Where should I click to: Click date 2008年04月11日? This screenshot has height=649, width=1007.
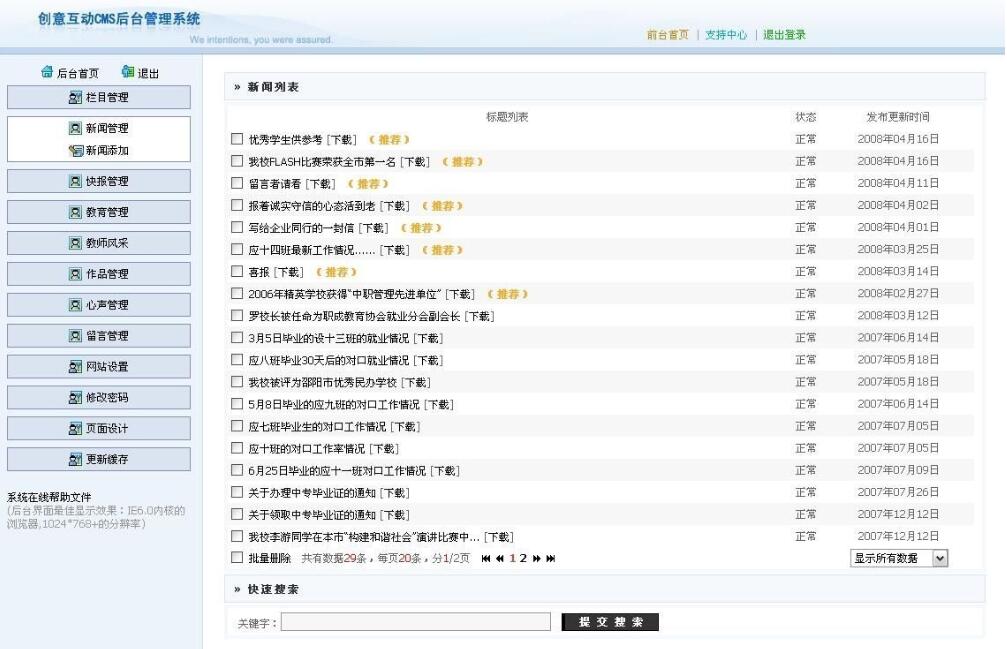[898, 183]
